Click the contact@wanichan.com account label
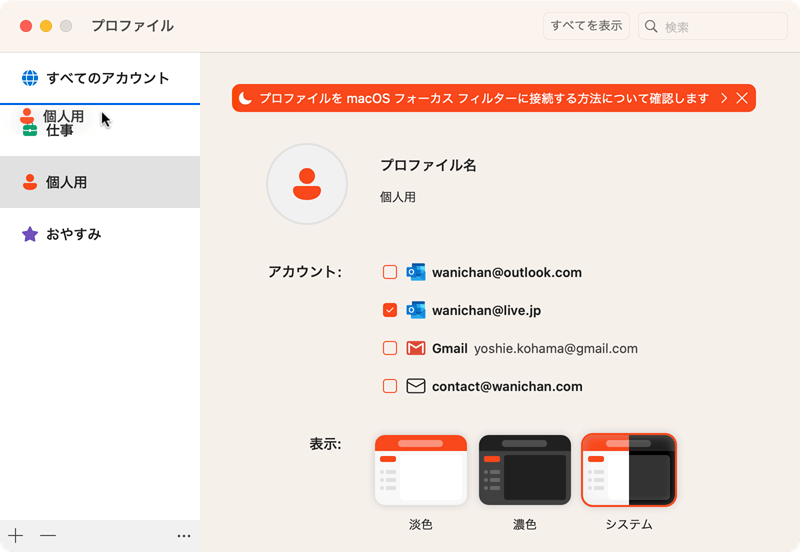The width and height of the screenshot is (800, 552). point(507,386)
